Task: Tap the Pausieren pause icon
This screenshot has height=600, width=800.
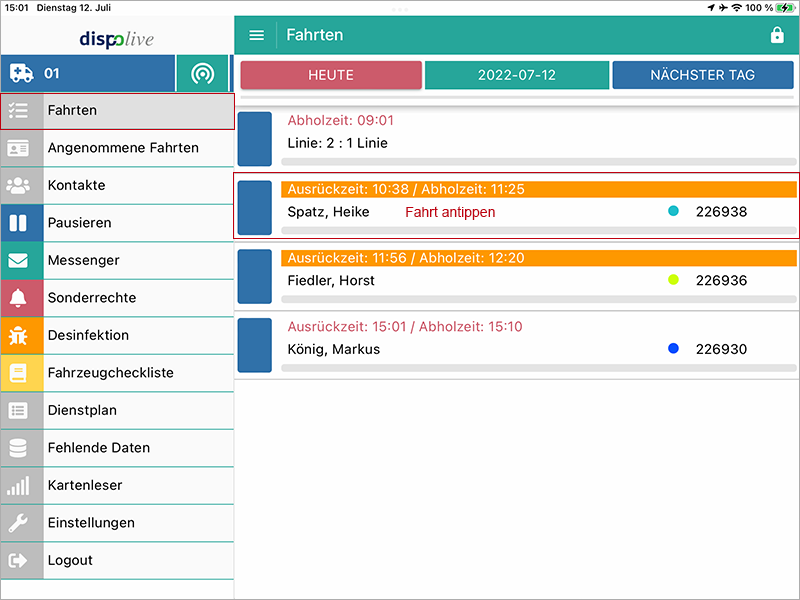Action: pyautogui.click(x=18, y=223)
